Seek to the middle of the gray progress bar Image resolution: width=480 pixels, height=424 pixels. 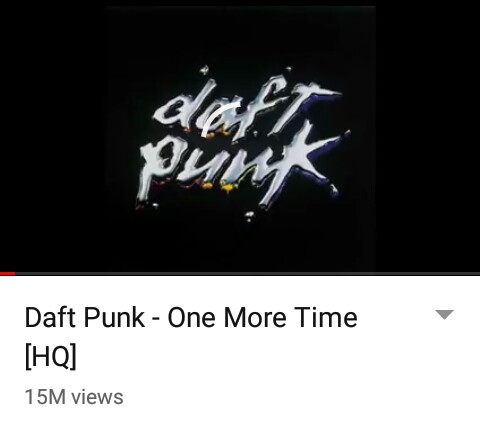[240, 274]
